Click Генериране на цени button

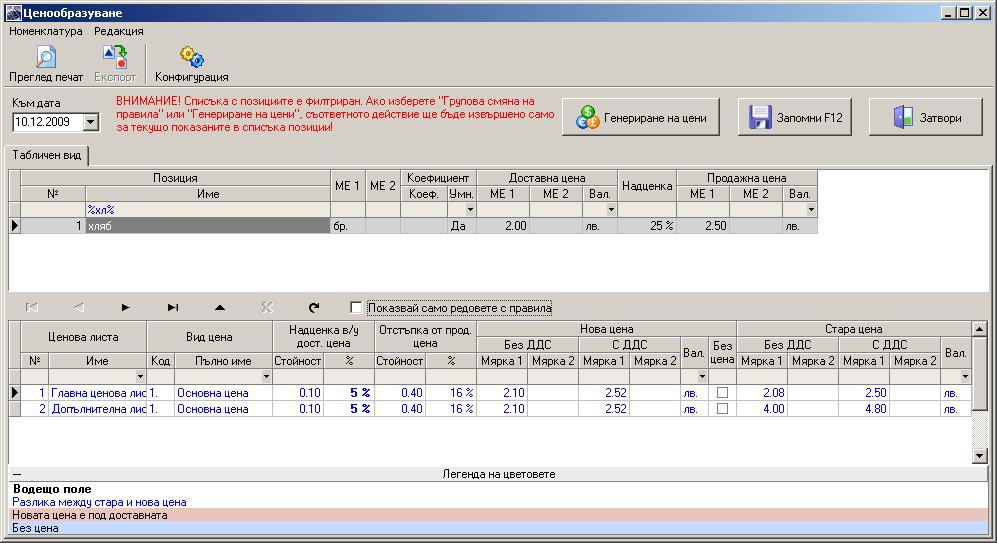point(640,117)
